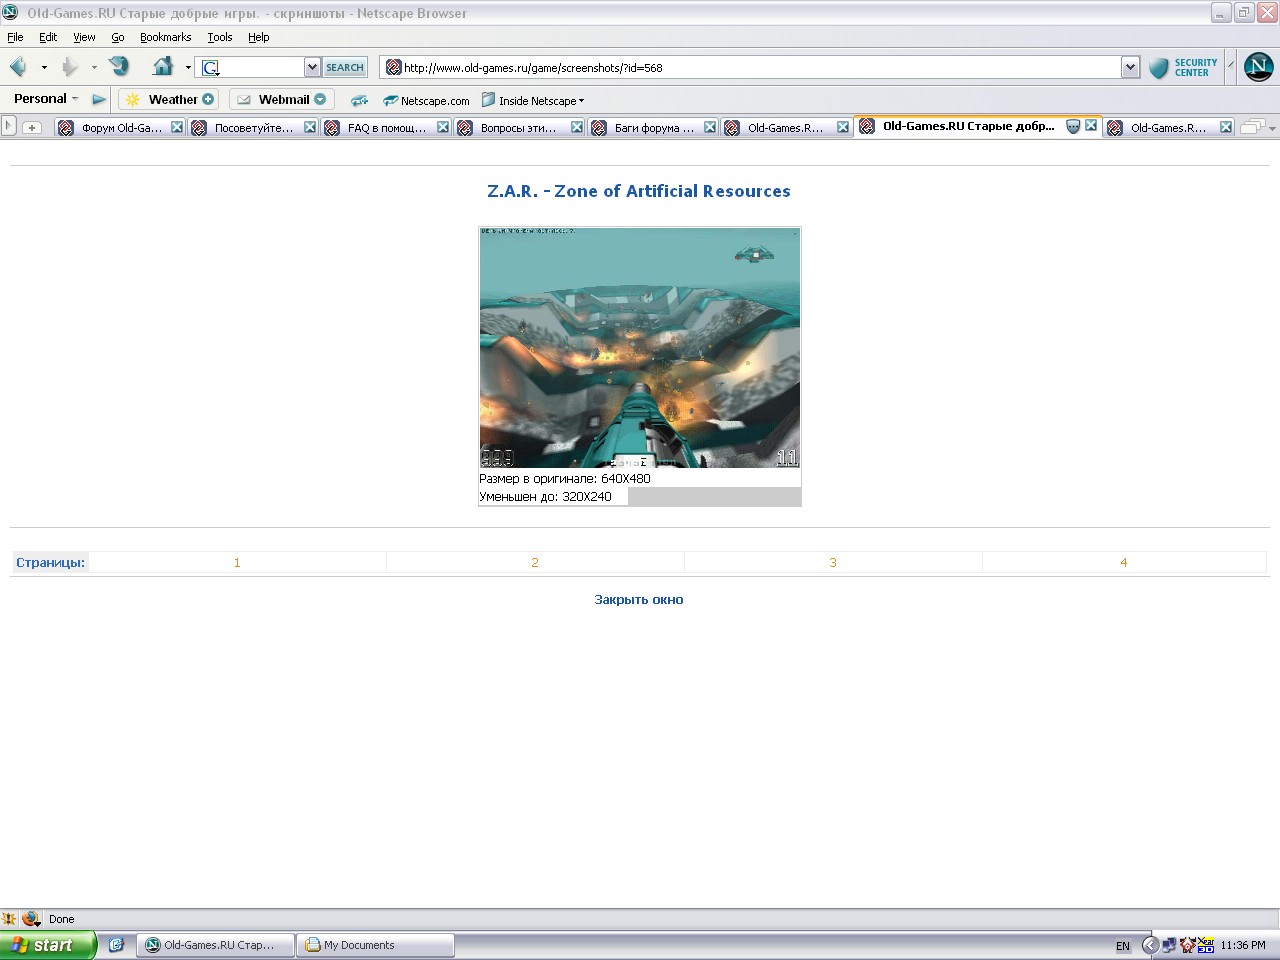Image resolution: width=1280 pixels, height=960 pixels.
Task: Open a new tab with plus button
Action: click(32, 127)
